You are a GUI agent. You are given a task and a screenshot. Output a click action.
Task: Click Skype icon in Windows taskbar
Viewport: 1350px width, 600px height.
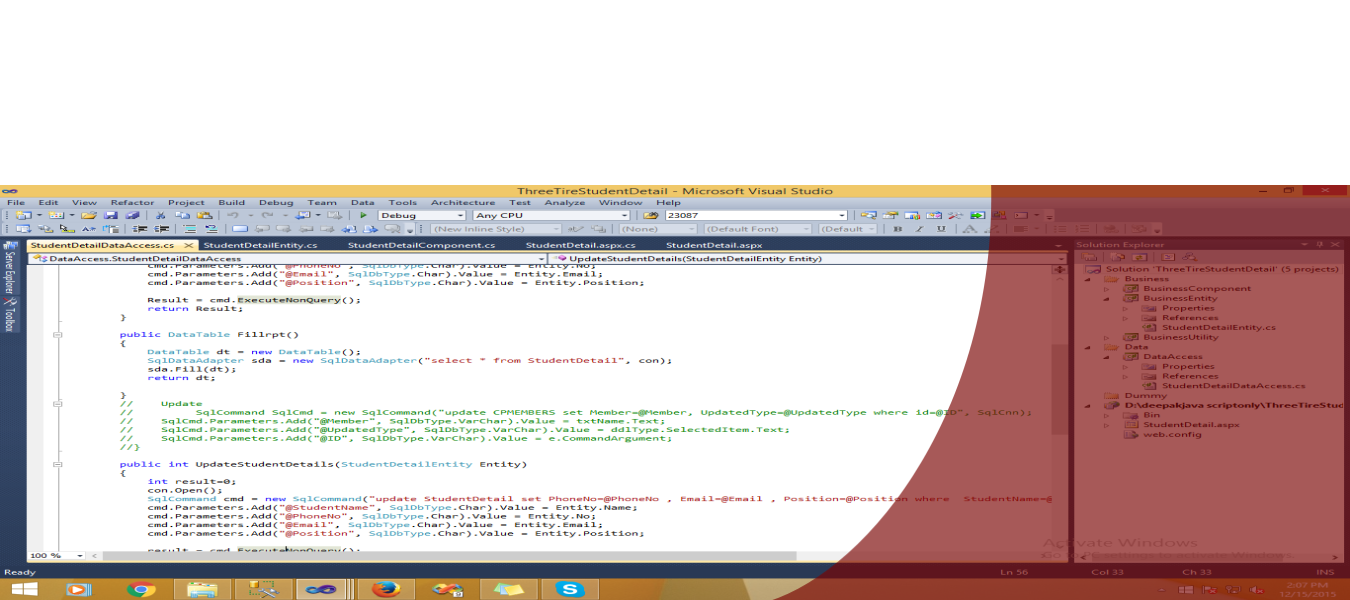coord(572,589)
